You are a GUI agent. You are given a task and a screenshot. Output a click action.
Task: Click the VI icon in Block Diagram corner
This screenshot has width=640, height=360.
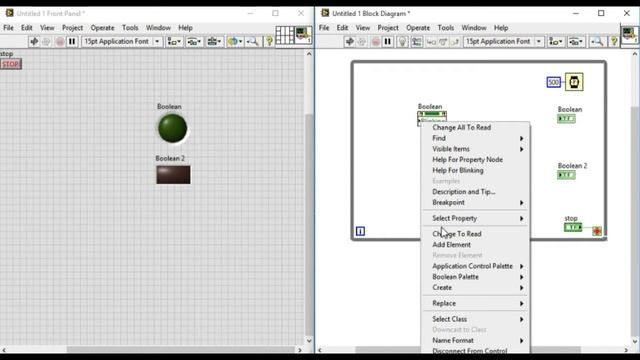[629, 35]
